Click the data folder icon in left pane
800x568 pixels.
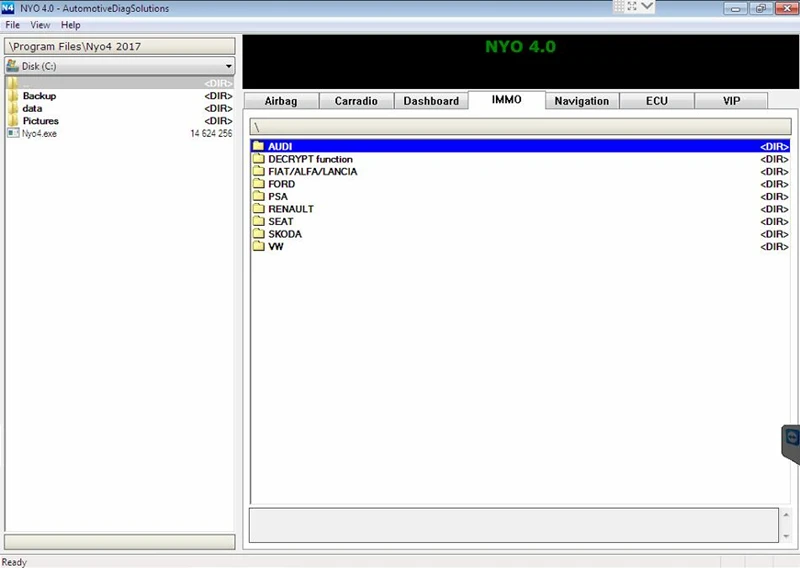tap(13, 108)
